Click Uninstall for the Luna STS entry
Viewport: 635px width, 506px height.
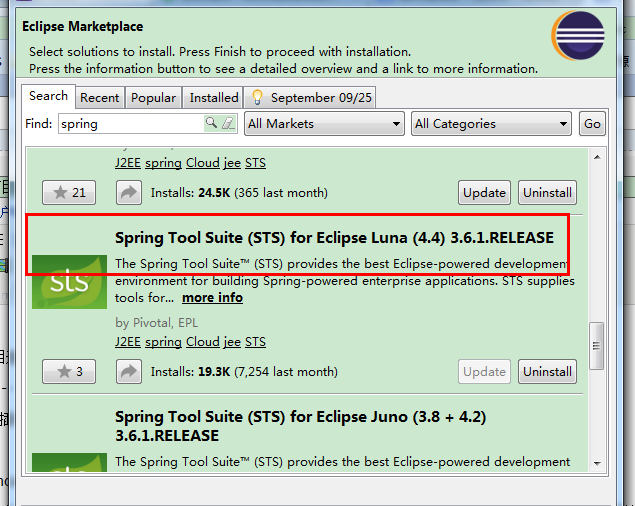[x=548, y=371]
